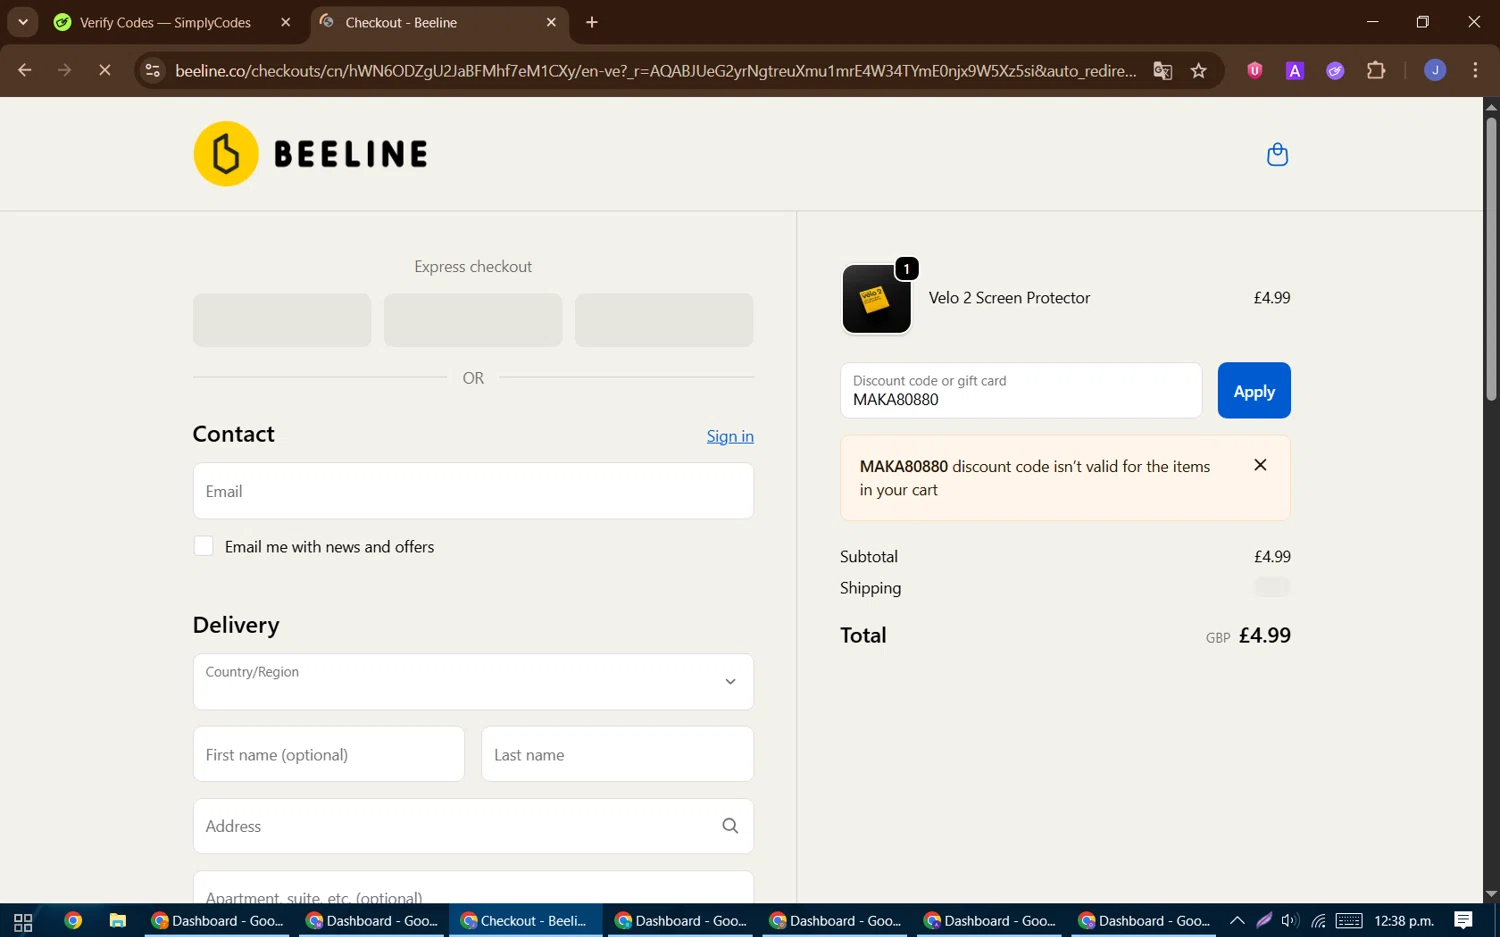The image size is (1500, 937).
Task: Click the third express checkout placeholder button
Action: point(664,320)
